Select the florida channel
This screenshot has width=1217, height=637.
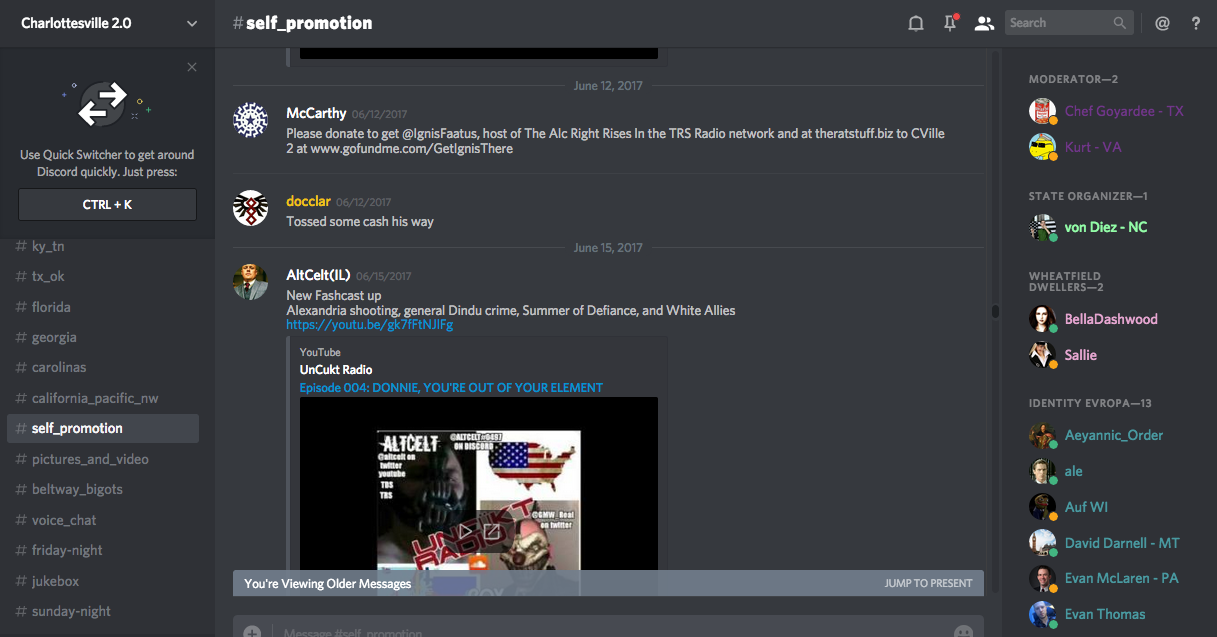(51, 307)
